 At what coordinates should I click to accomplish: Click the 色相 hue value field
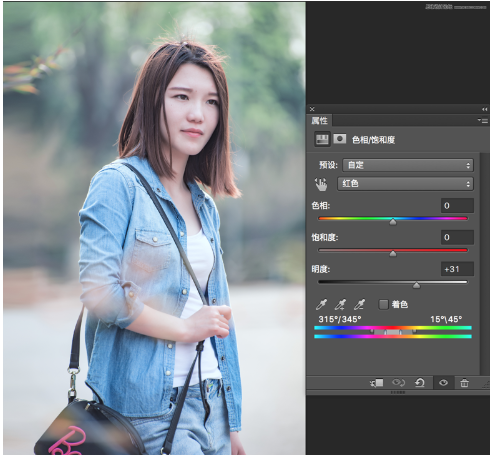[x=457, y=206]
